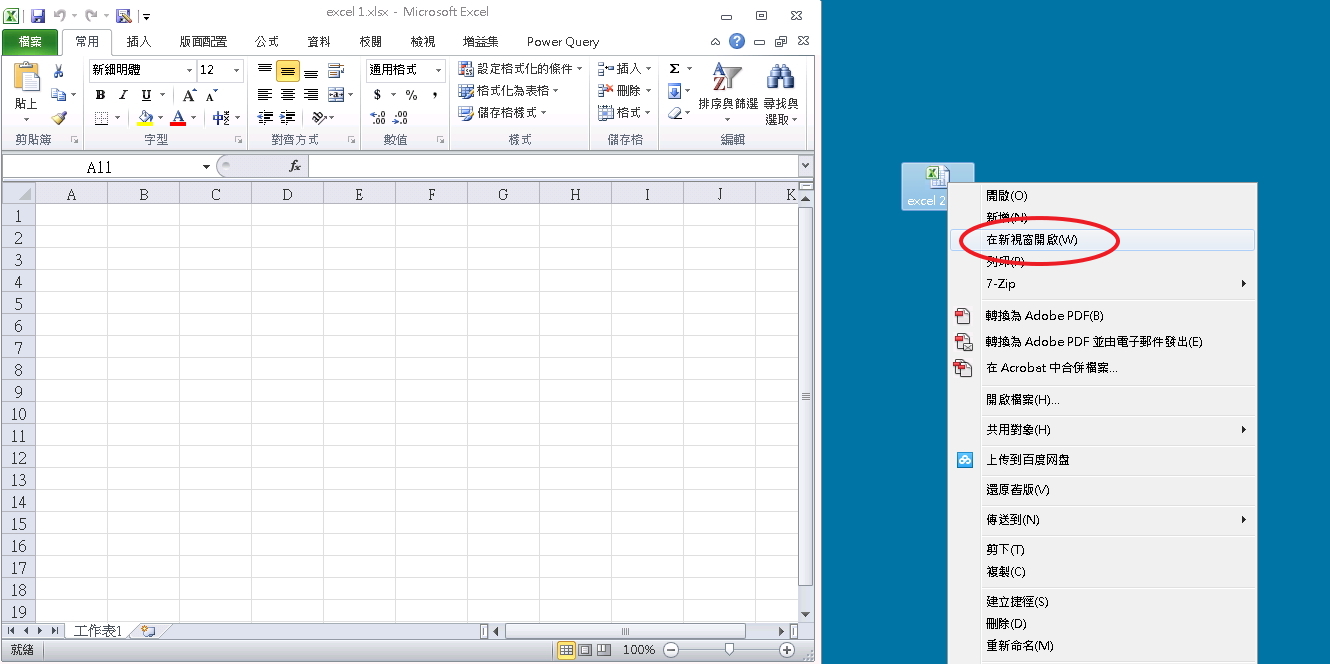Open the 7-Zip submenu in context menu
This screenshot has width=1330, height=664.
(x=1101, y=284)
